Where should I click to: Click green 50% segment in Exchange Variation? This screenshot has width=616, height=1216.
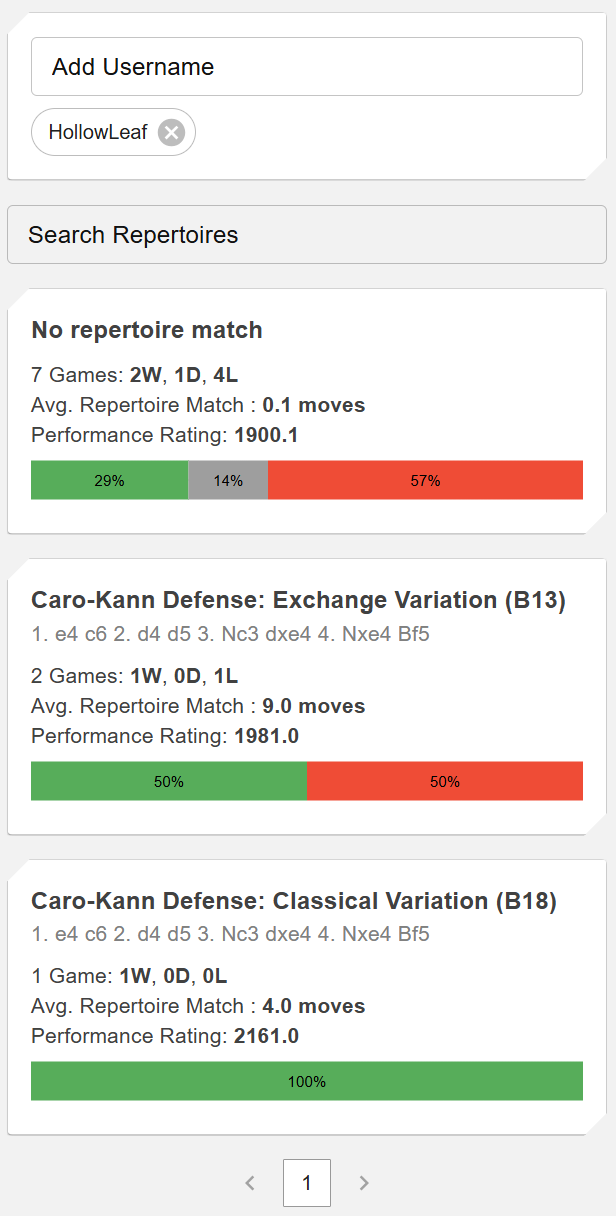169,781
